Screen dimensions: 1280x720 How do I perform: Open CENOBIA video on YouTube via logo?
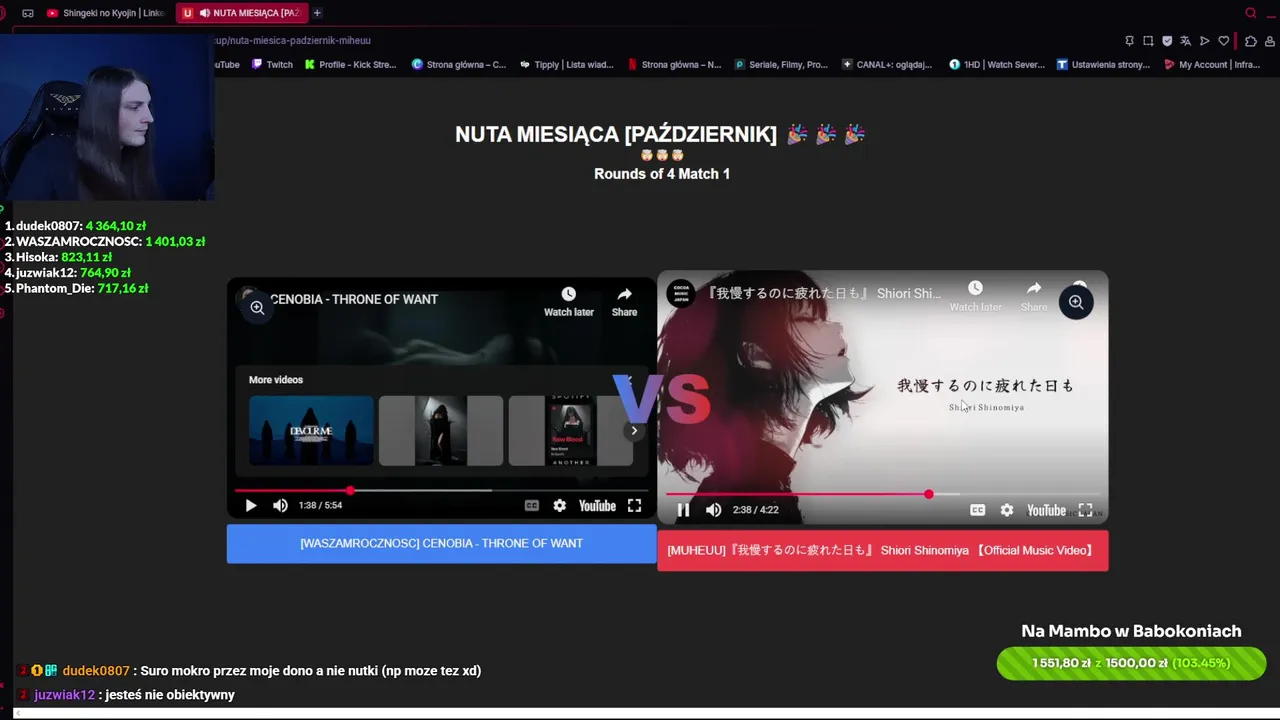click(597, 506)
